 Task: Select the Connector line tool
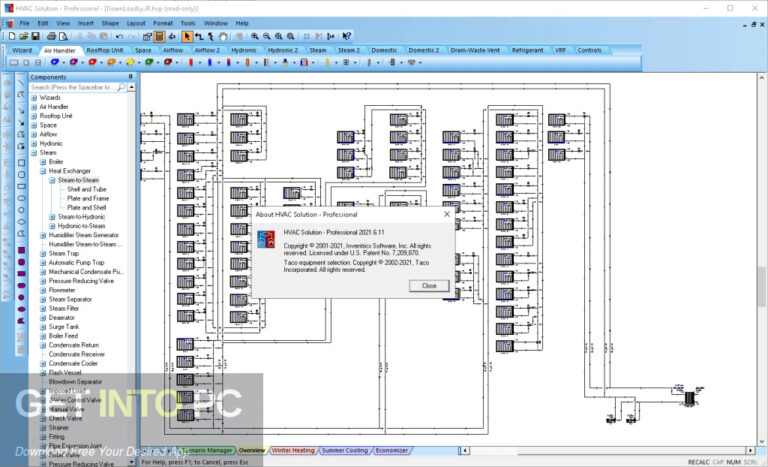[199, 36]
